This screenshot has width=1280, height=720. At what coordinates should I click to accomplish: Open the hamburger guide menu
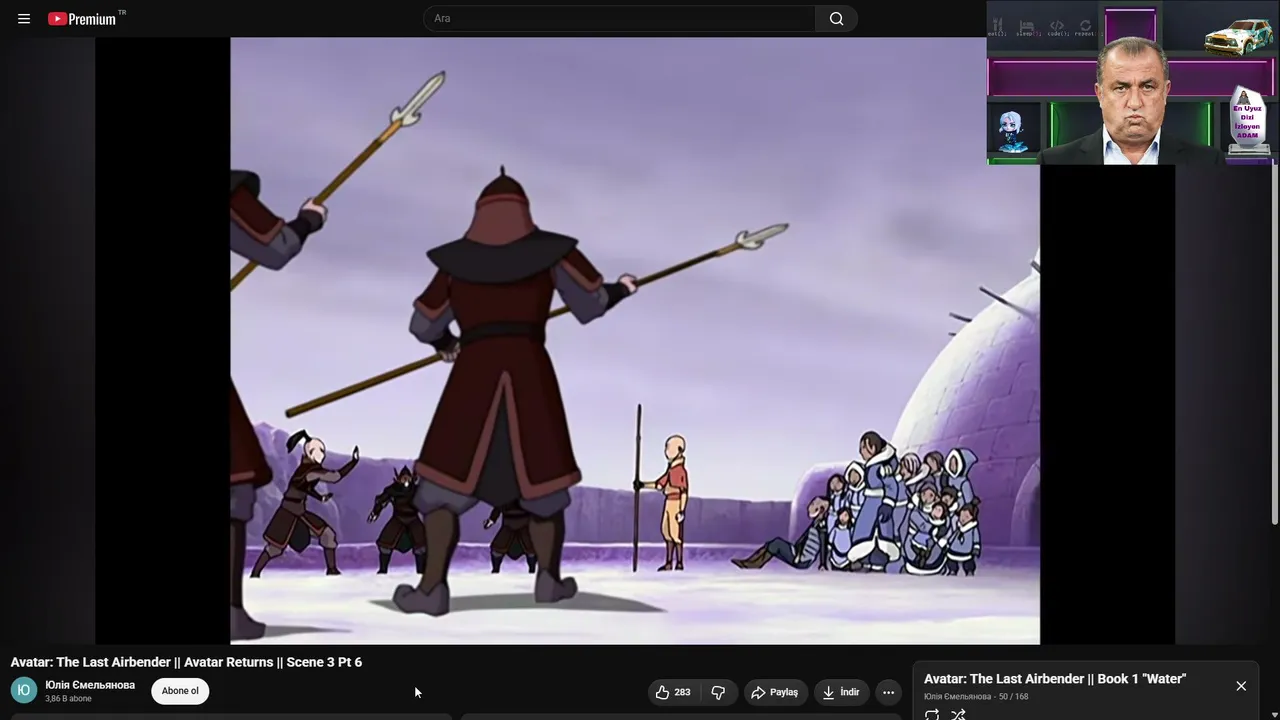point(24,19)
